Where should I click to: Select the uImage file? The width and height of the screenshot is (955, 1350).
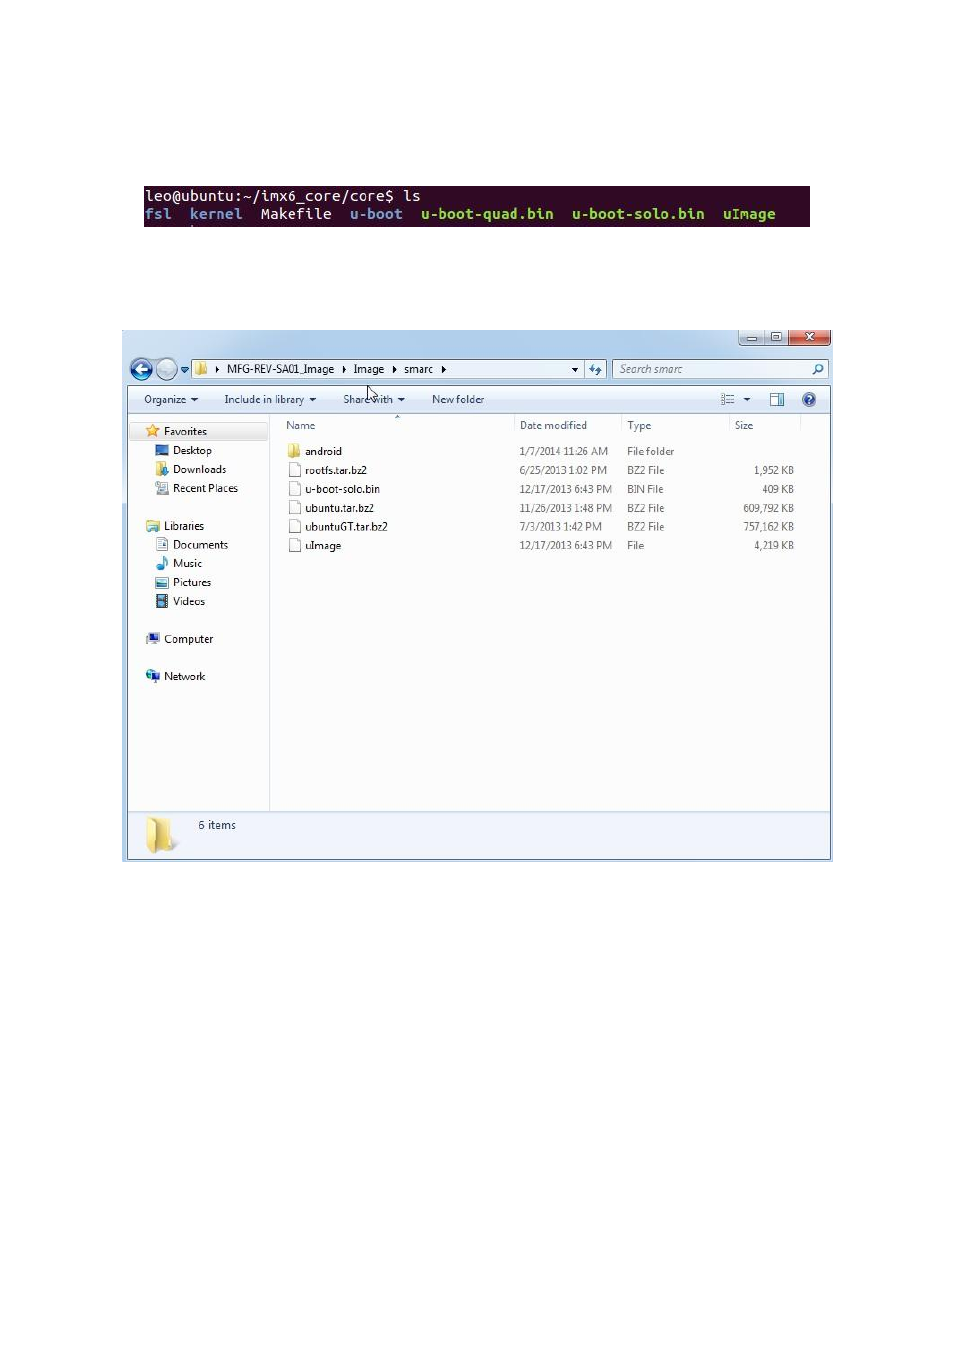click(323, 545)
